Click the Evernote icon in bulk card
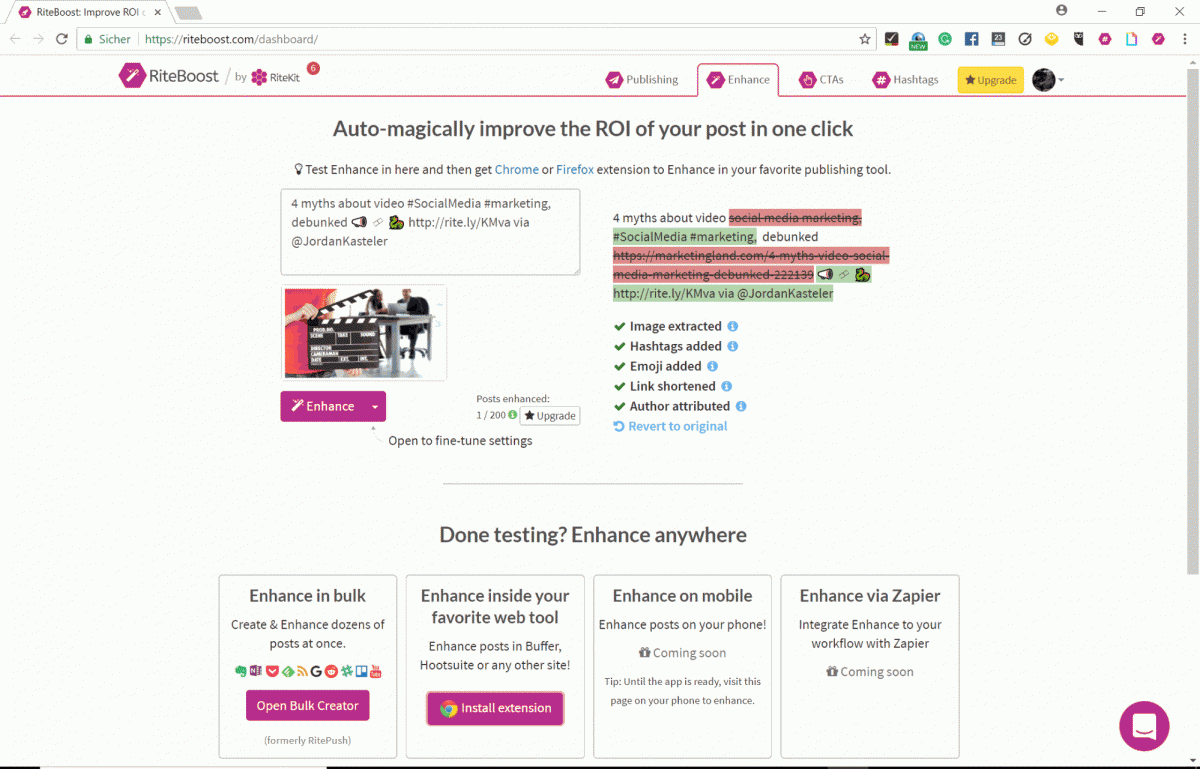The width and height of the screenshot is (1200, 769). coord(241,671)
